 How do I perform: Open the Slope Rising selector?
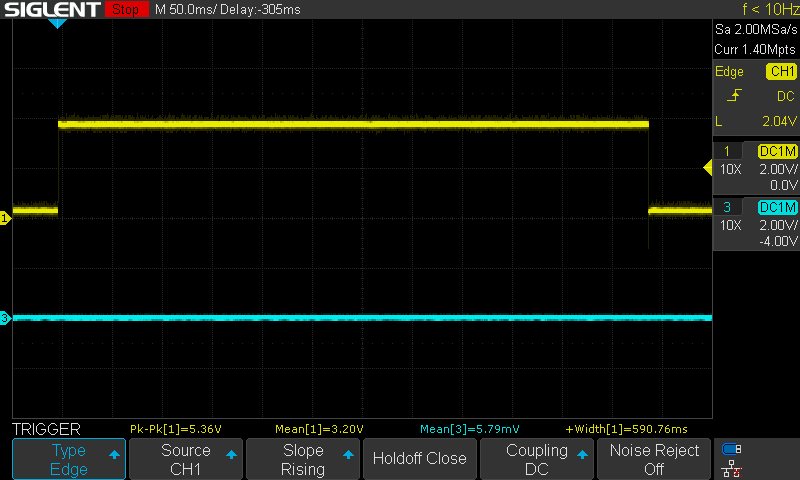(x=302, y=459)
